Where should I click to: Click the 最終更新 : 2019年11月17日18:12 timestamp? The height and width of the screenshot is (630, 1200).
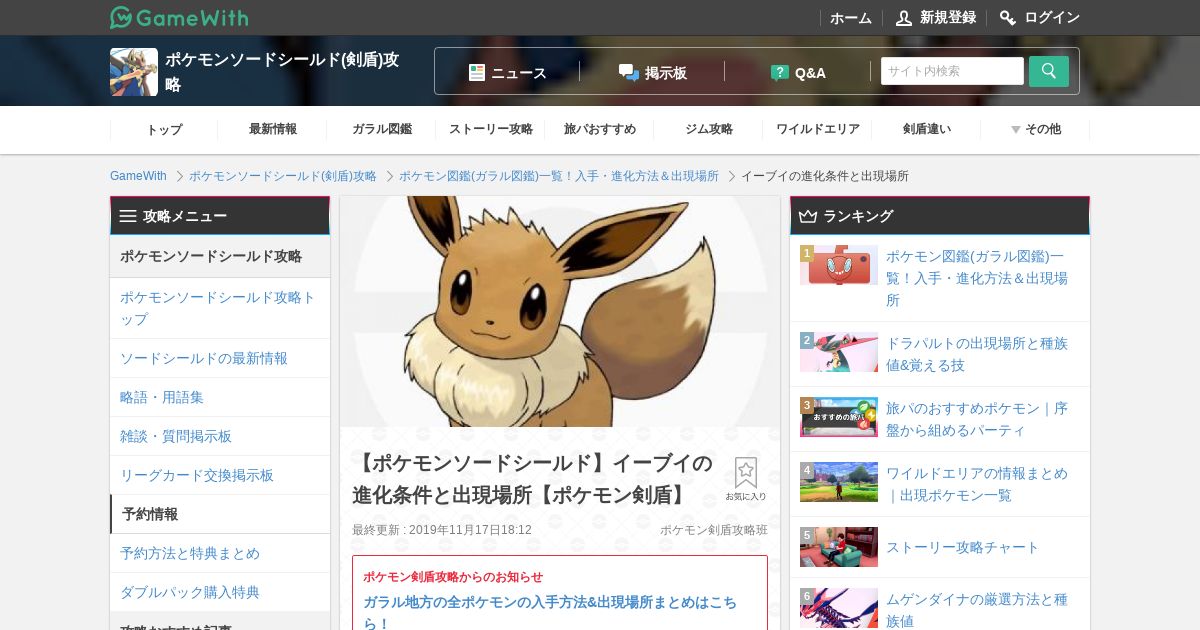442,530
